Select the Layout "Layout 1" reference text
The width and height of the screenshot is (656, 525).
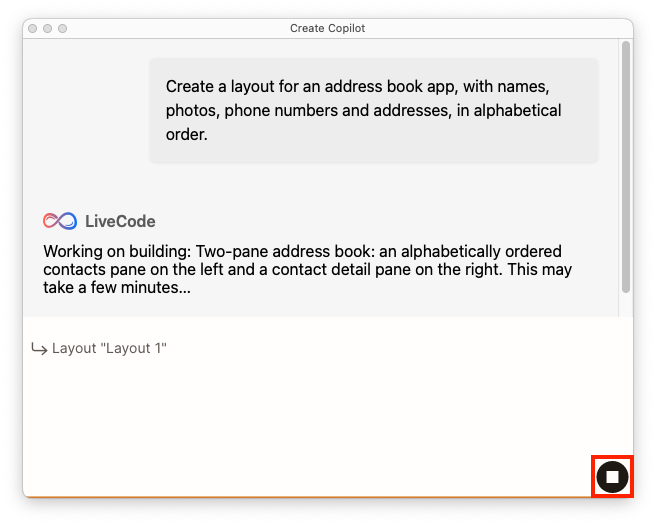[109, 349]
